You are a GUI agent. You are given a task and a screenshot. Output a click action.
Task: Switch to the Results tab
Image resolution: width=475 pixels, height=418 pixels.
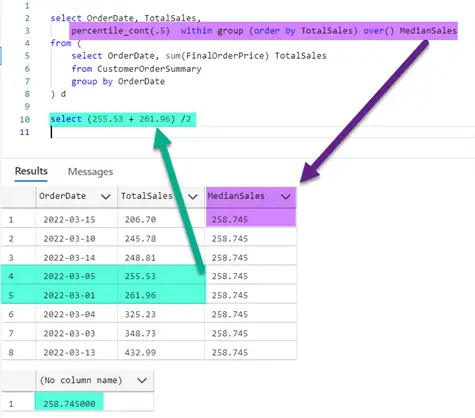point(31,171)
